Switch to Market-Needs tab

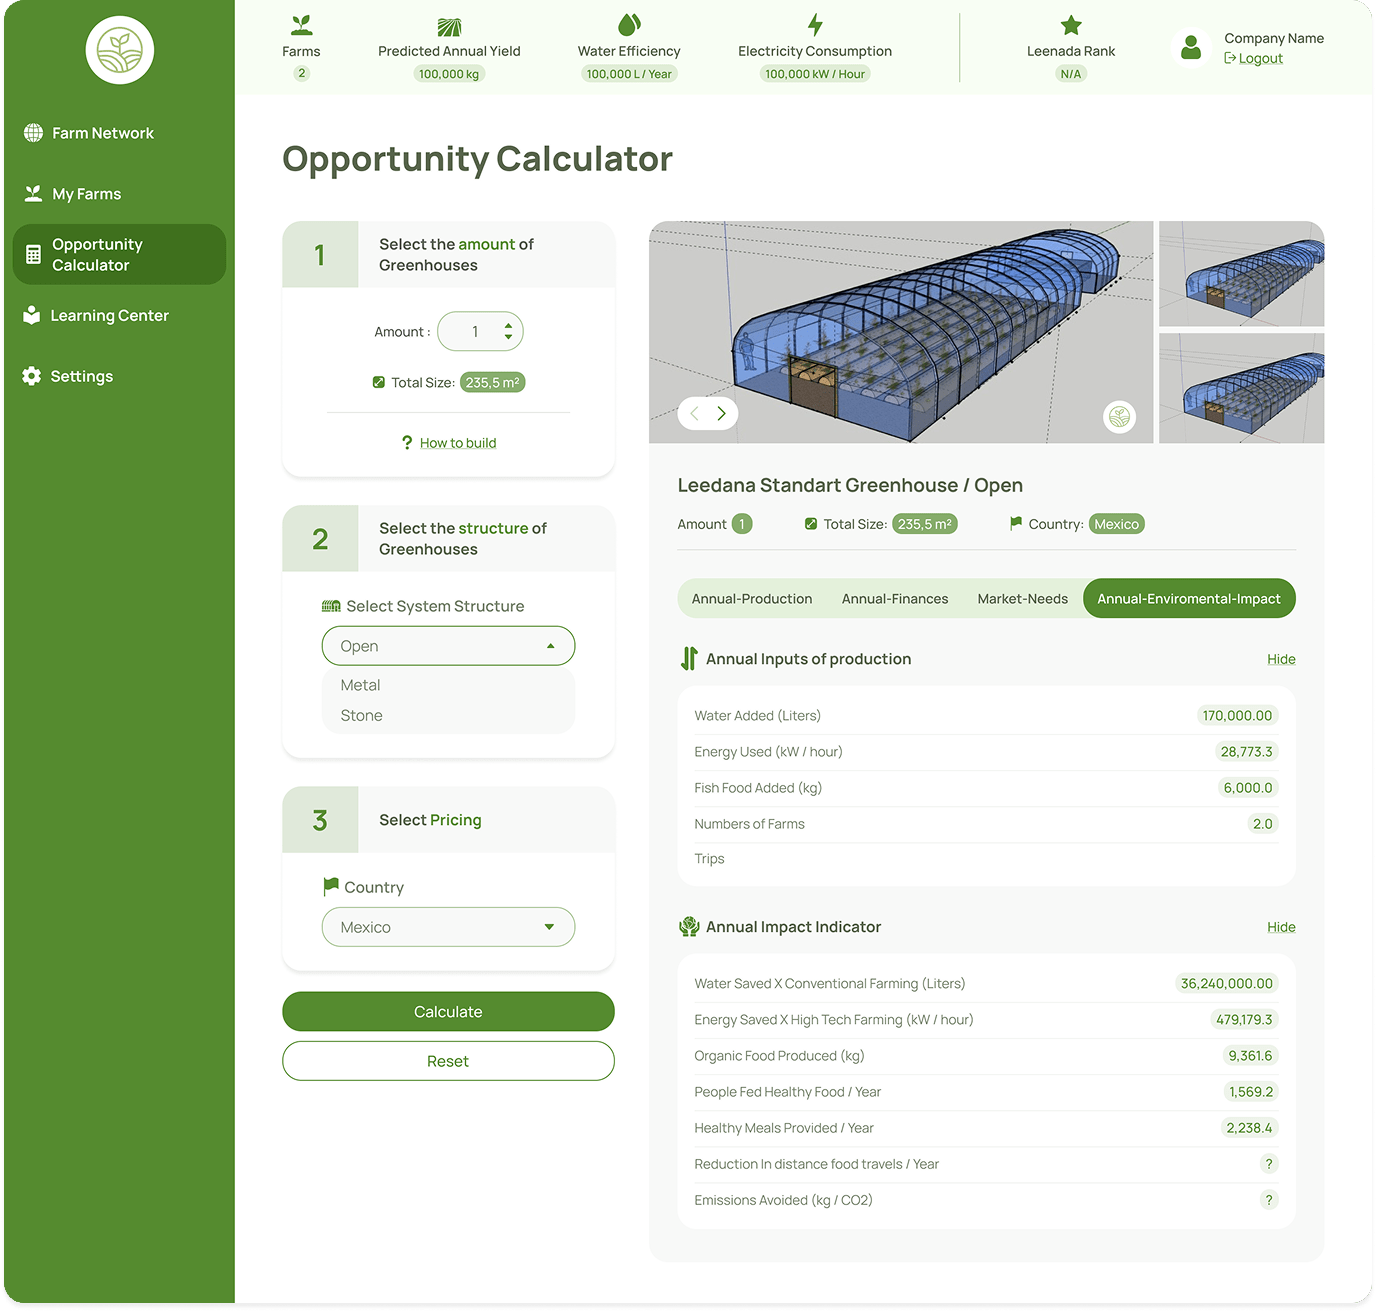[x=1022, y=598]
